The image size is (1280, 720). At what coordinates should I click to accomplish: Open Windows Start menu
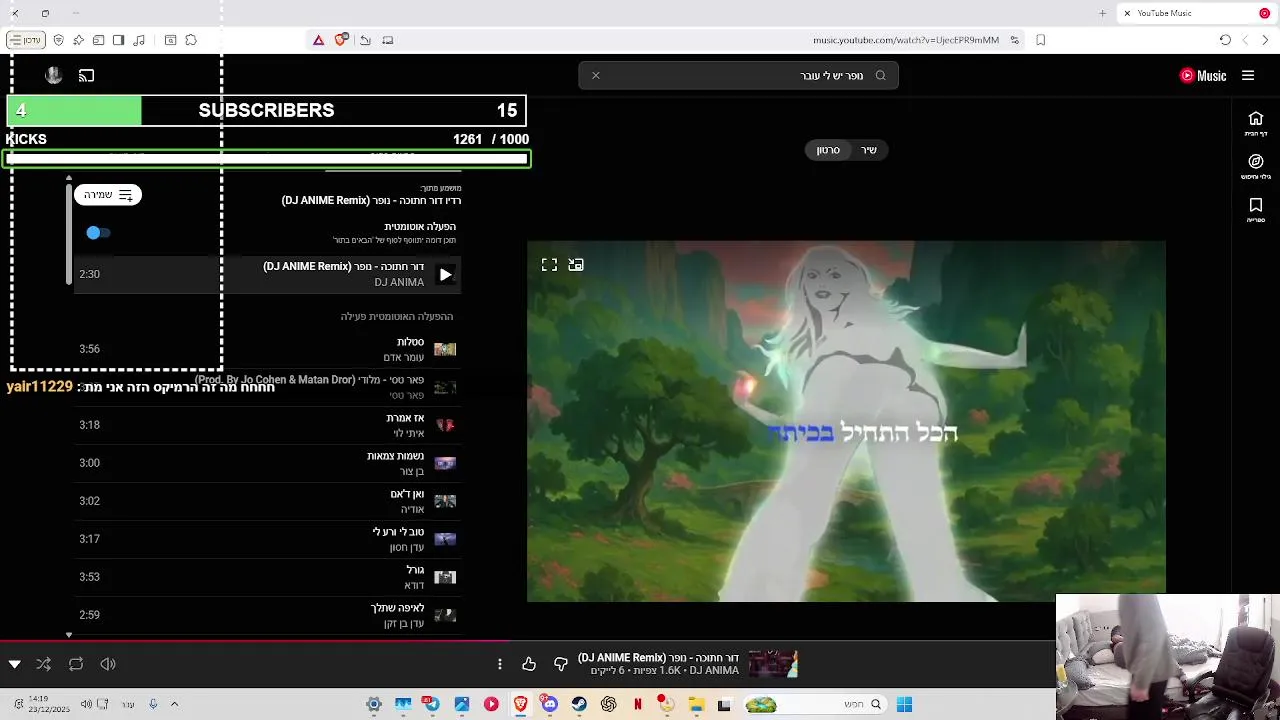coord(904,704)
